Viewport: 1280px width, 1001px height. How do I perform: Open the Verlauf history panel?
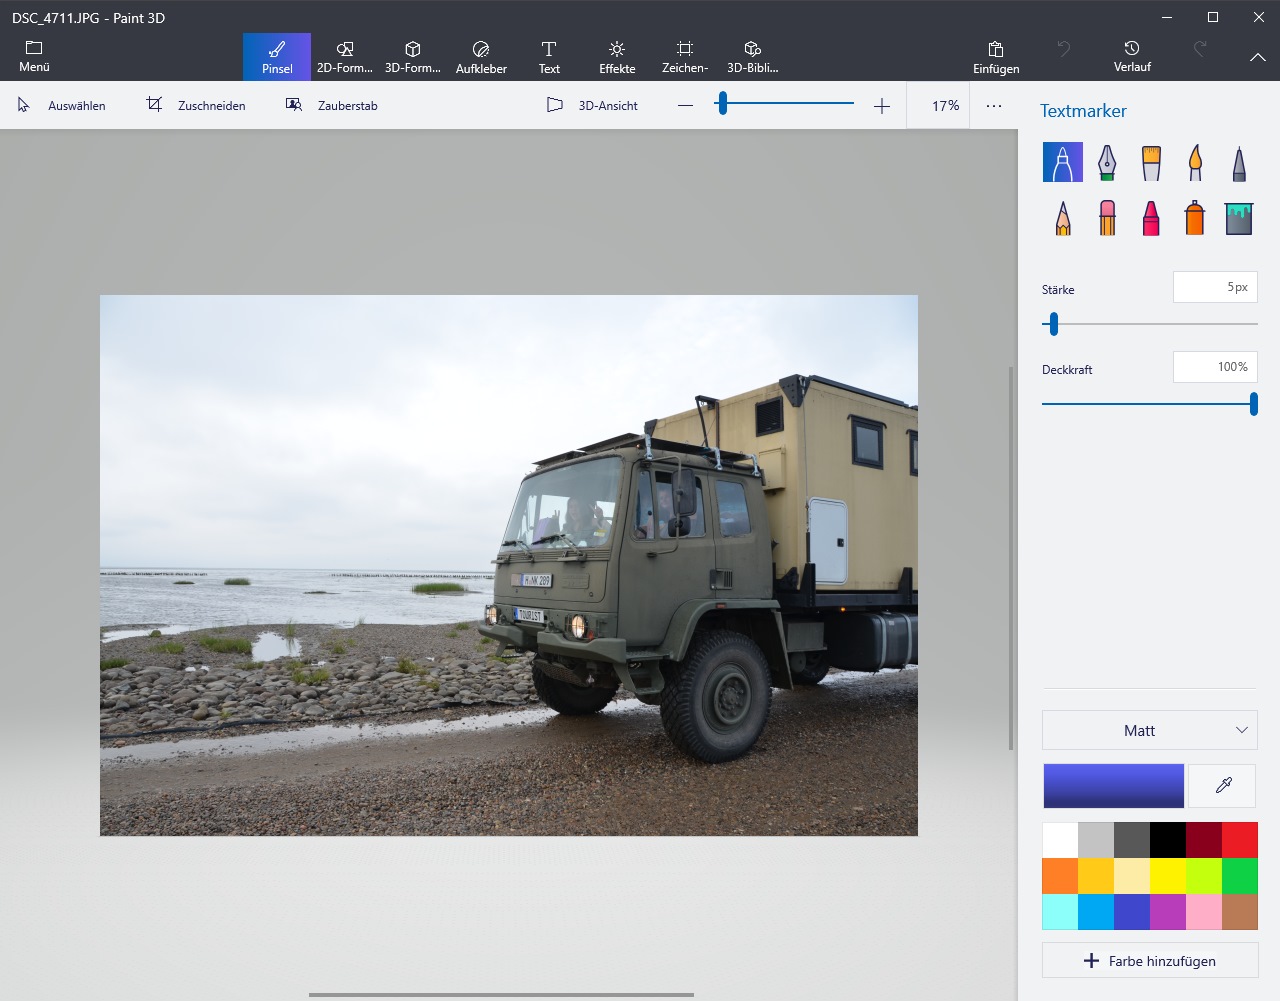coord(1132,57)
